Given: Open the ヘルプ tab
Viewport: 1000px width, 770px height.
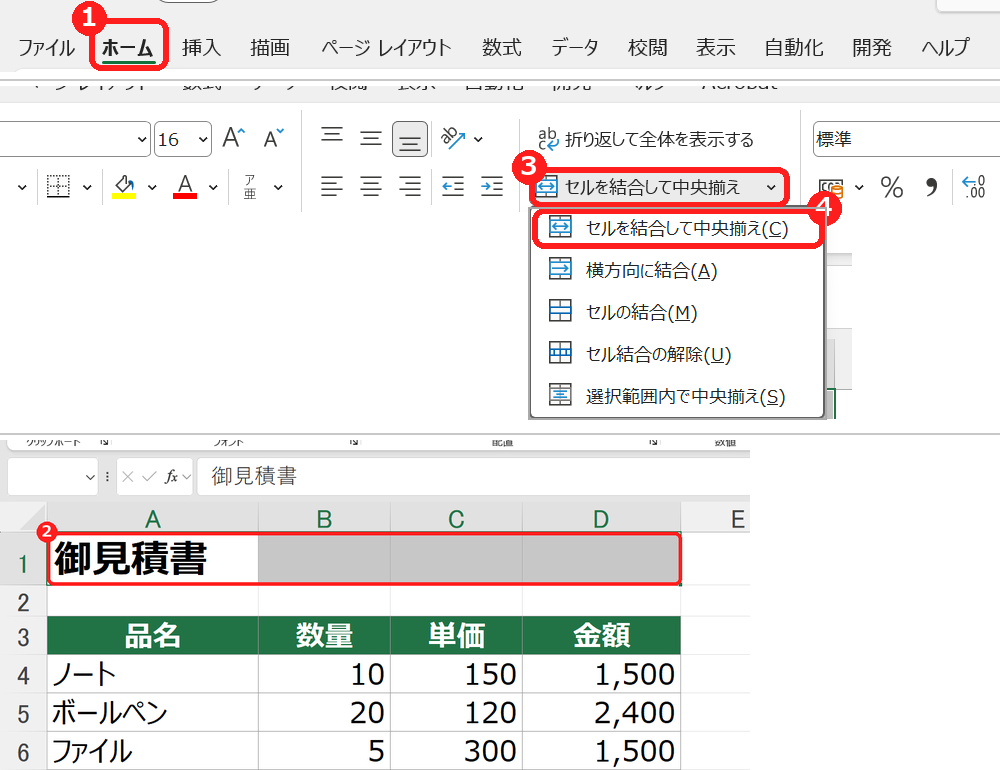Looking at the screenshot, I should pos(945,48).
